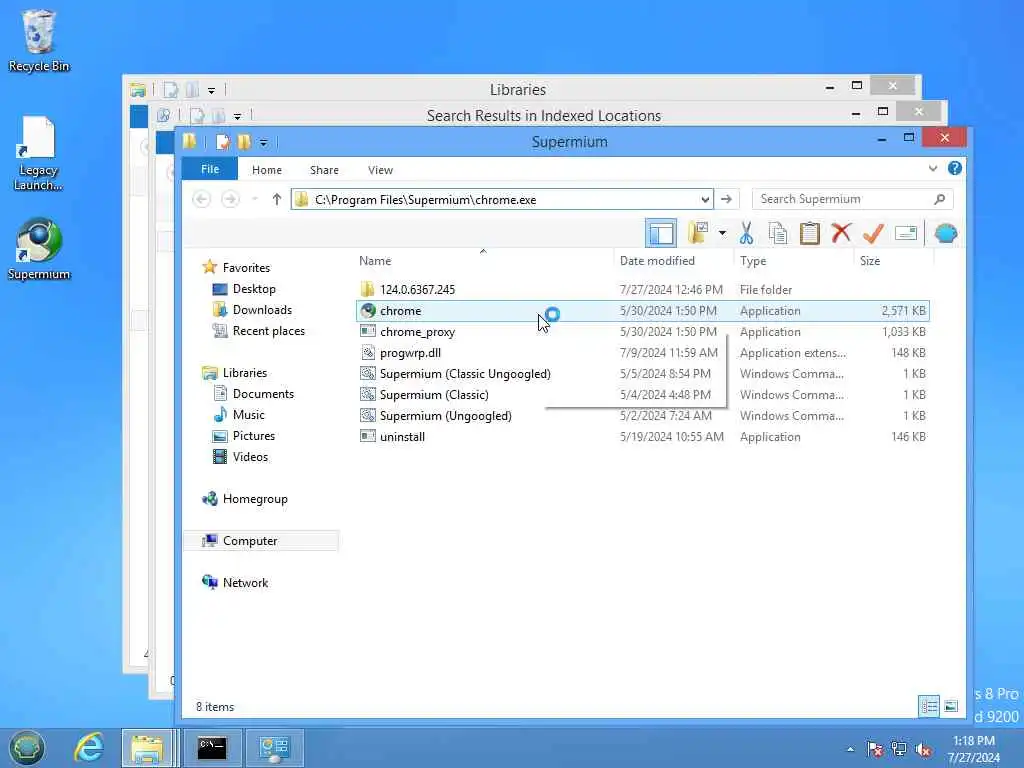Expand the folder options dropdown arrow
The width and height of the screenshot is (1024, 768).
tap(722, 233)
